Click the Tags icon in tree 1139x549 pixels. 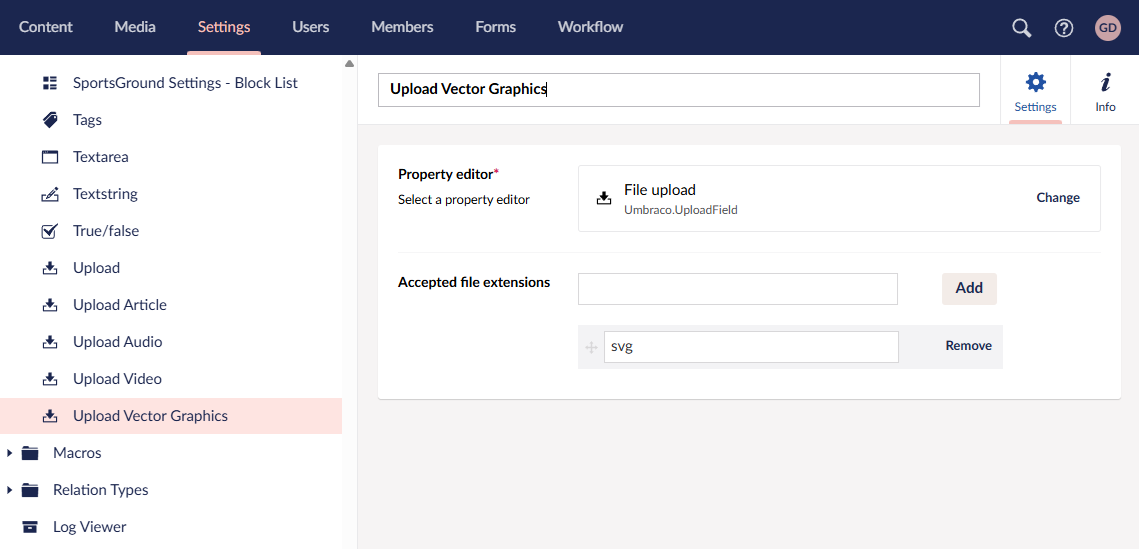(x=49, y=120)
